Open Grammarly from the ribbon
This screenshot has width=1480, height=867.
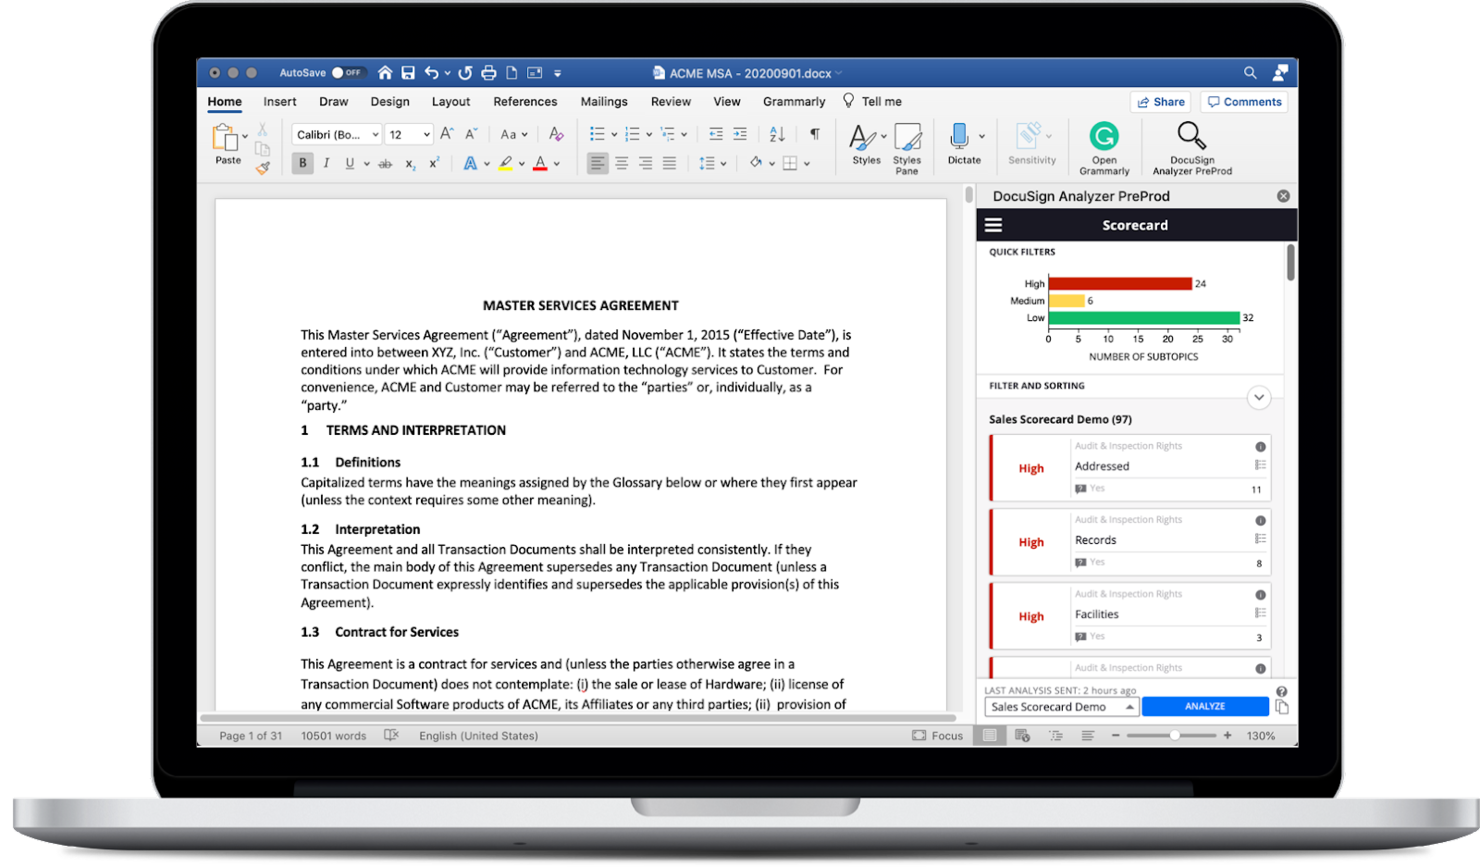[1104, 148]
